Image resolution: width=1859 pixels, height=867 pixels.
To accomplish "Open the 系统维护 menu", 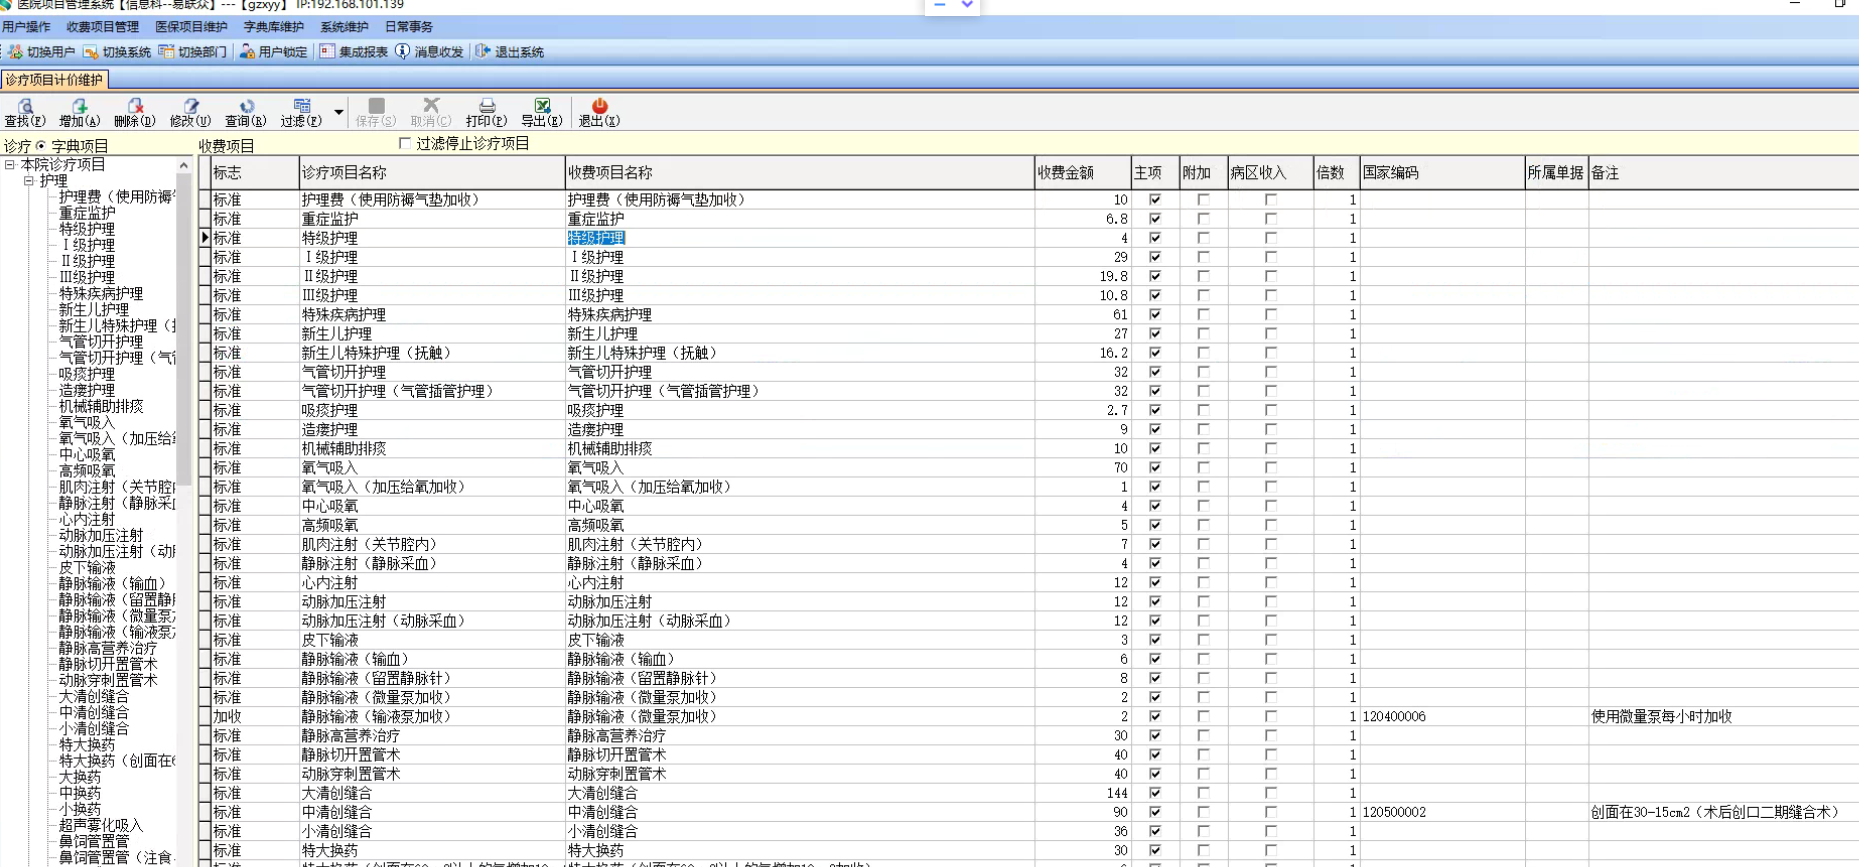I will pos(344,27).
